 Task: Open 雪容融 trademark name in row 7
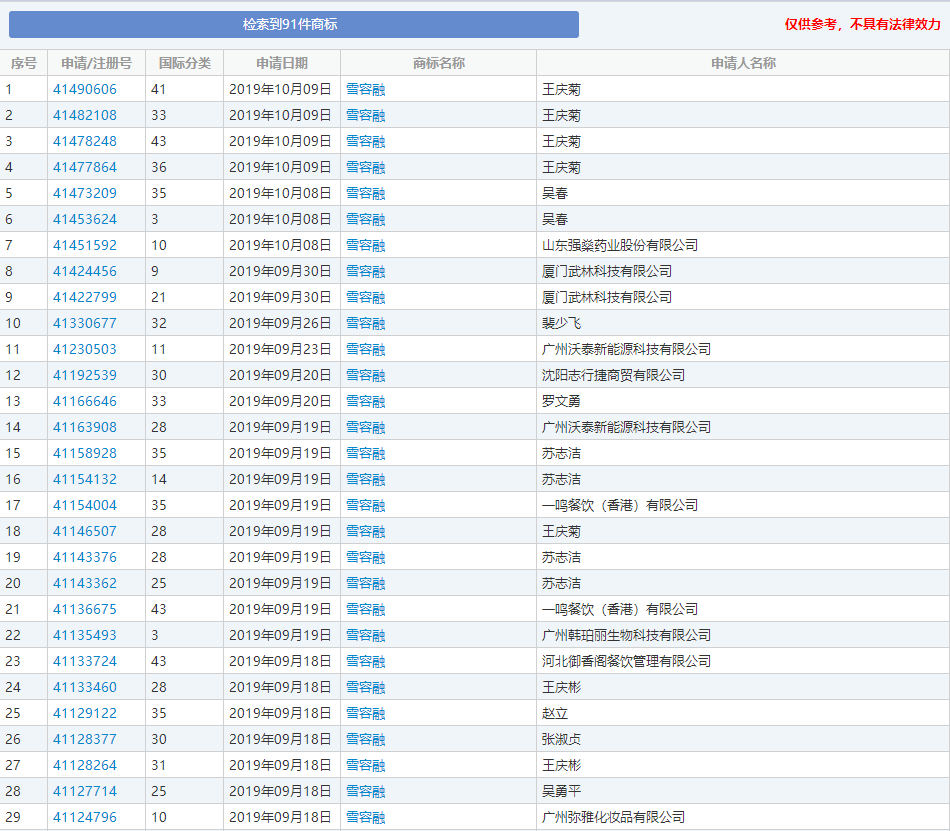[x=366, y=246]
